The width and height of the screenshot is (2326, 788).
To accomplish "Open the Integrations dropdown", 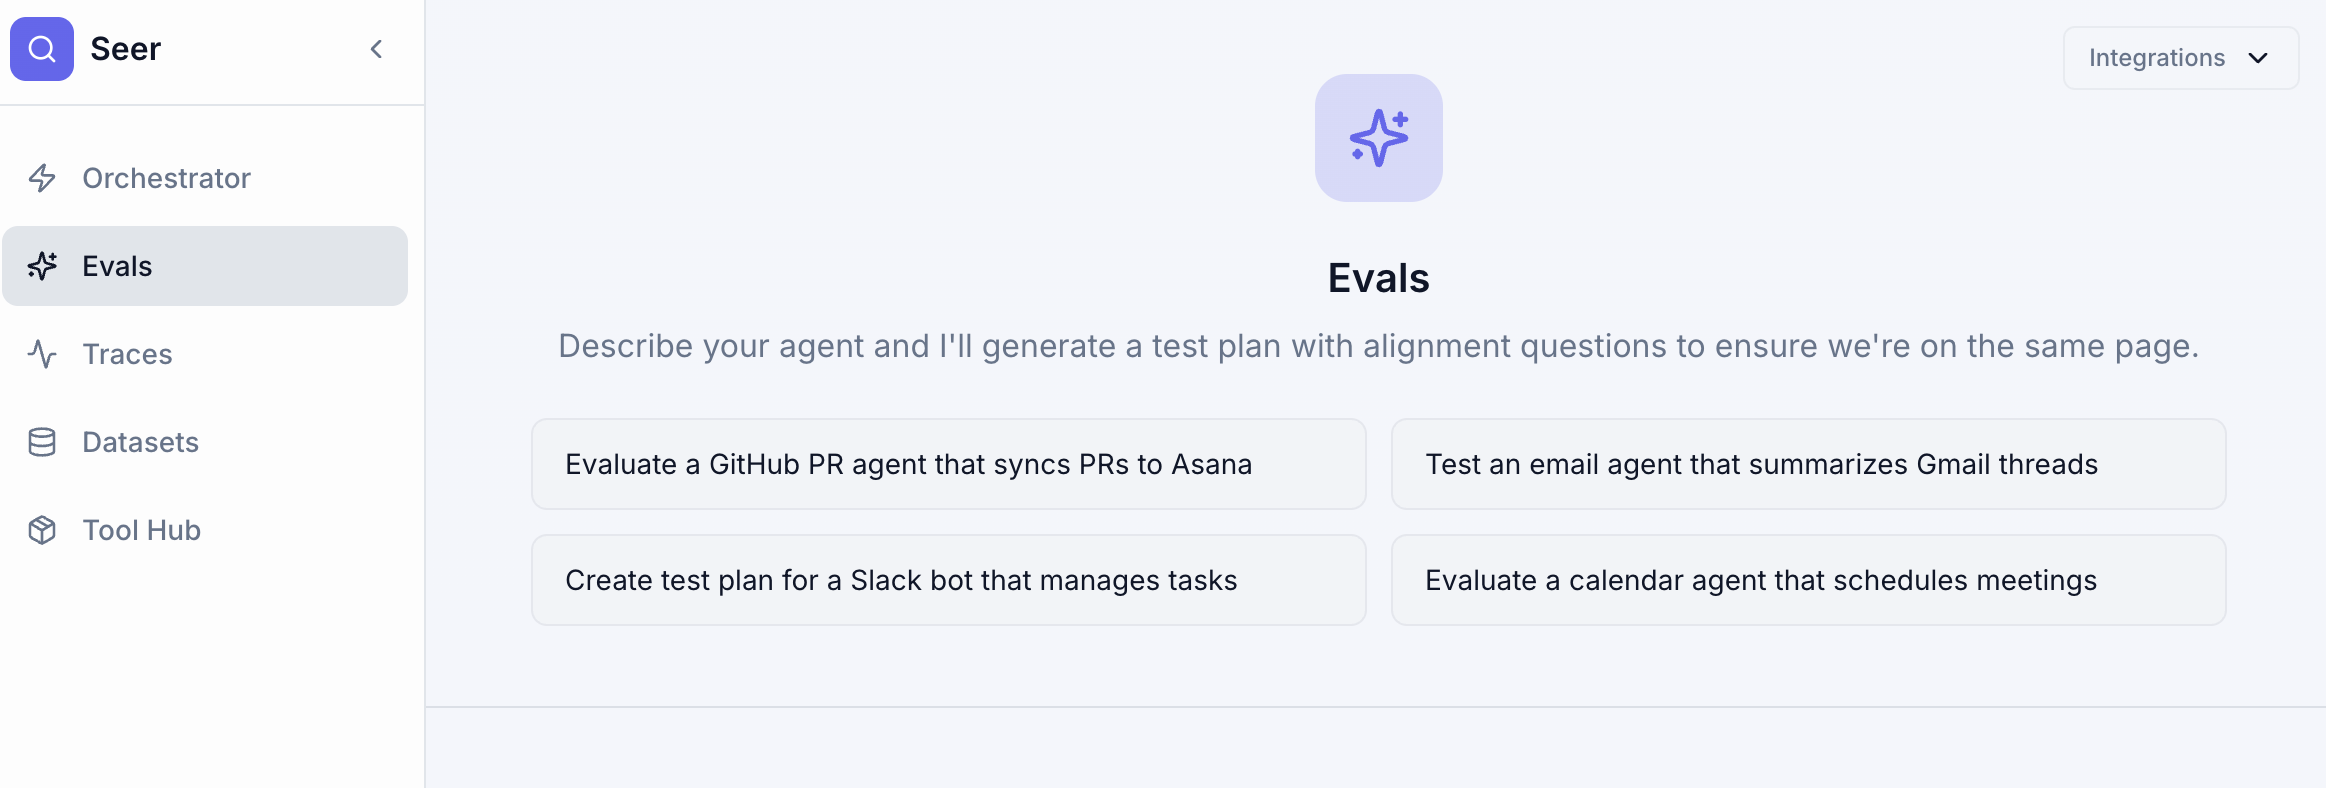I will pos(2180,57).
